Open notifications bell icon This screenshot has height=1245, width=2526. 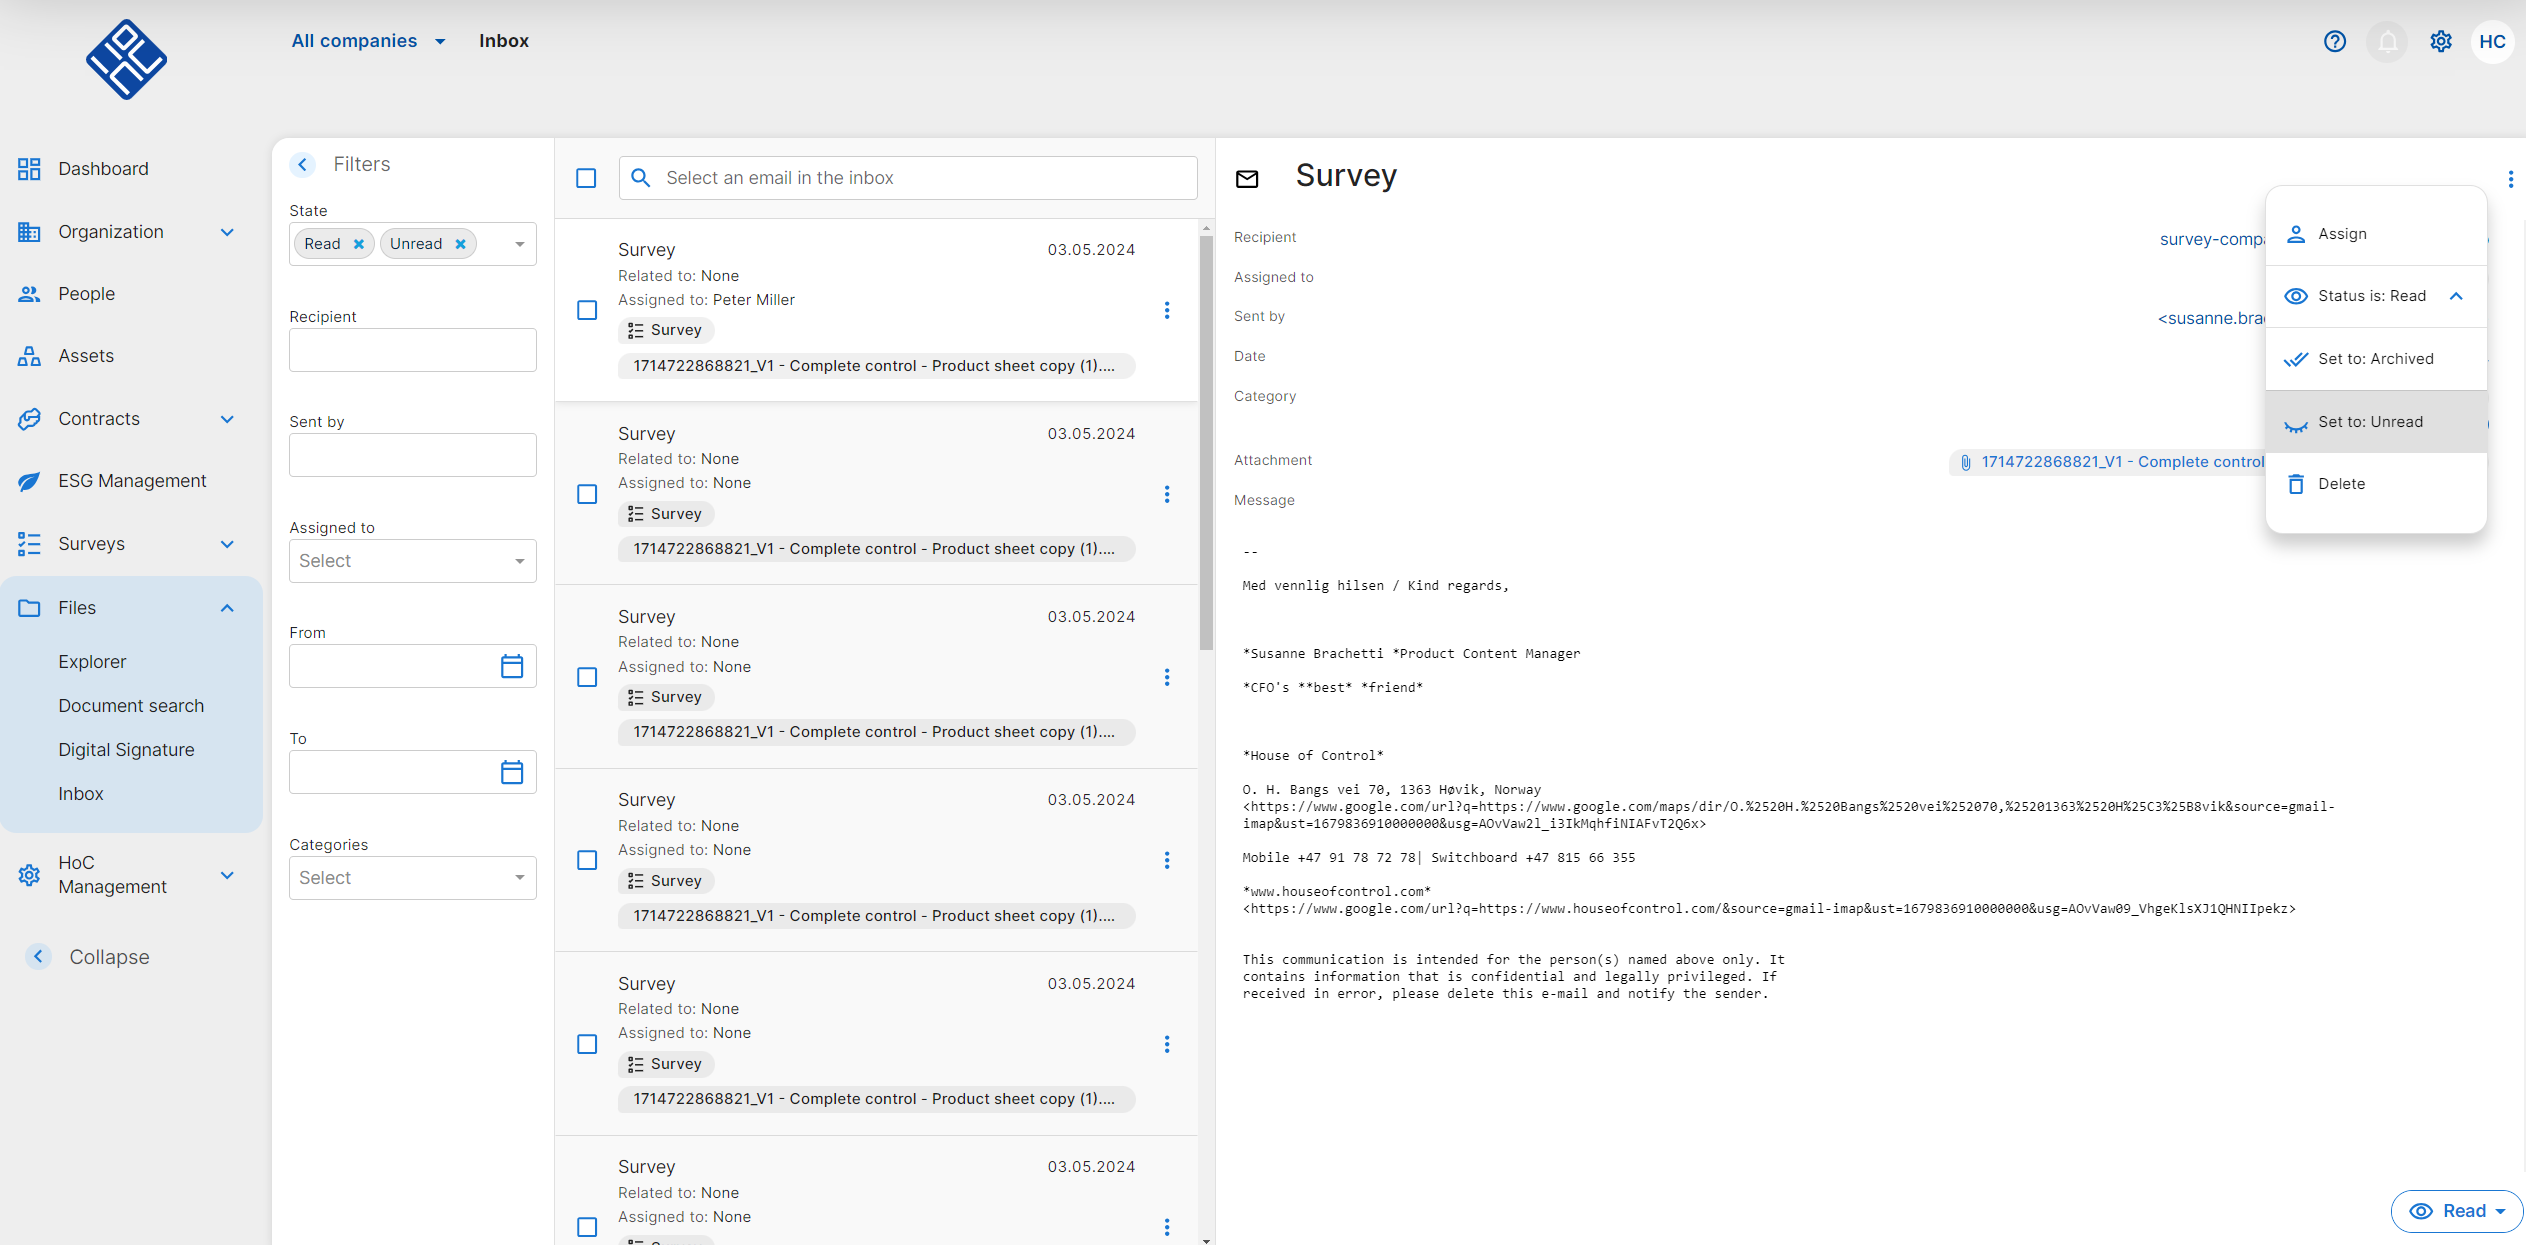[2387, 41]
